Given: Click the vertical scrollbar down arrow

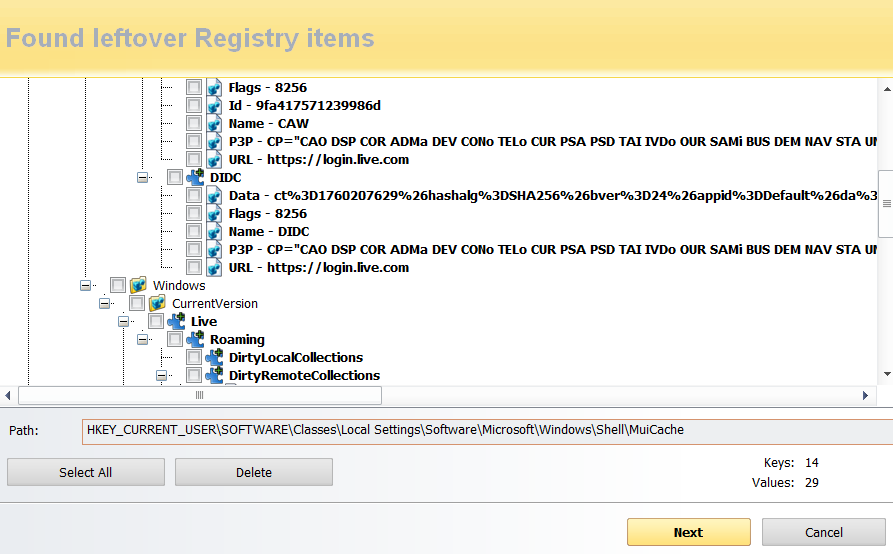Looking at the screenshot, I should [887, 374].
